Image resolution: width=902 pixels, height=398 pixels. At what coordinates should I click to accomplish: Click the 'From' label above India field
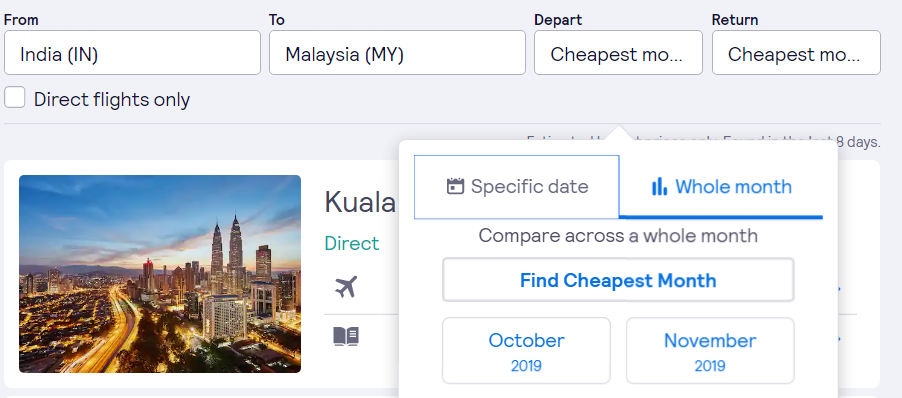pyautogui.click(x=21, y=20)
